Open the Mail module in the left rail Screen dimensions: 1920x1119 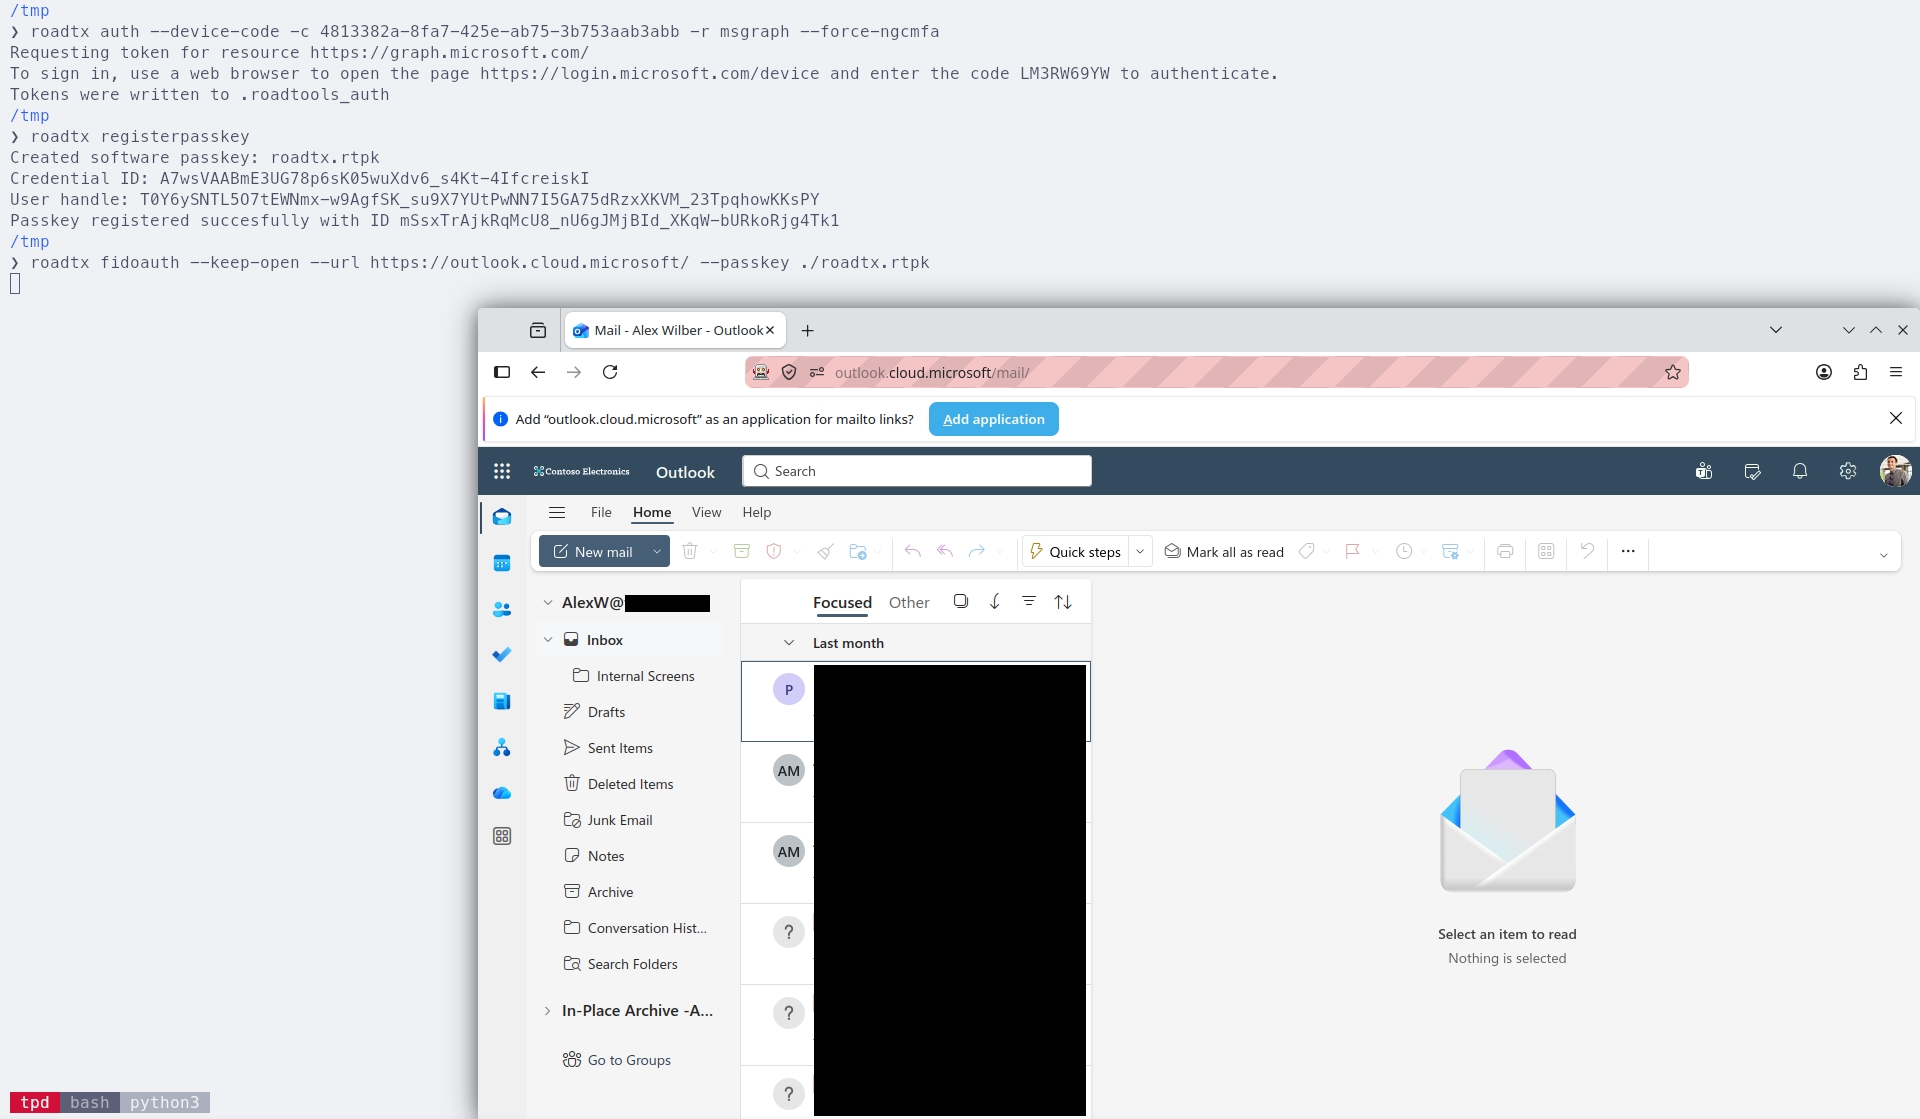[502, 517]
